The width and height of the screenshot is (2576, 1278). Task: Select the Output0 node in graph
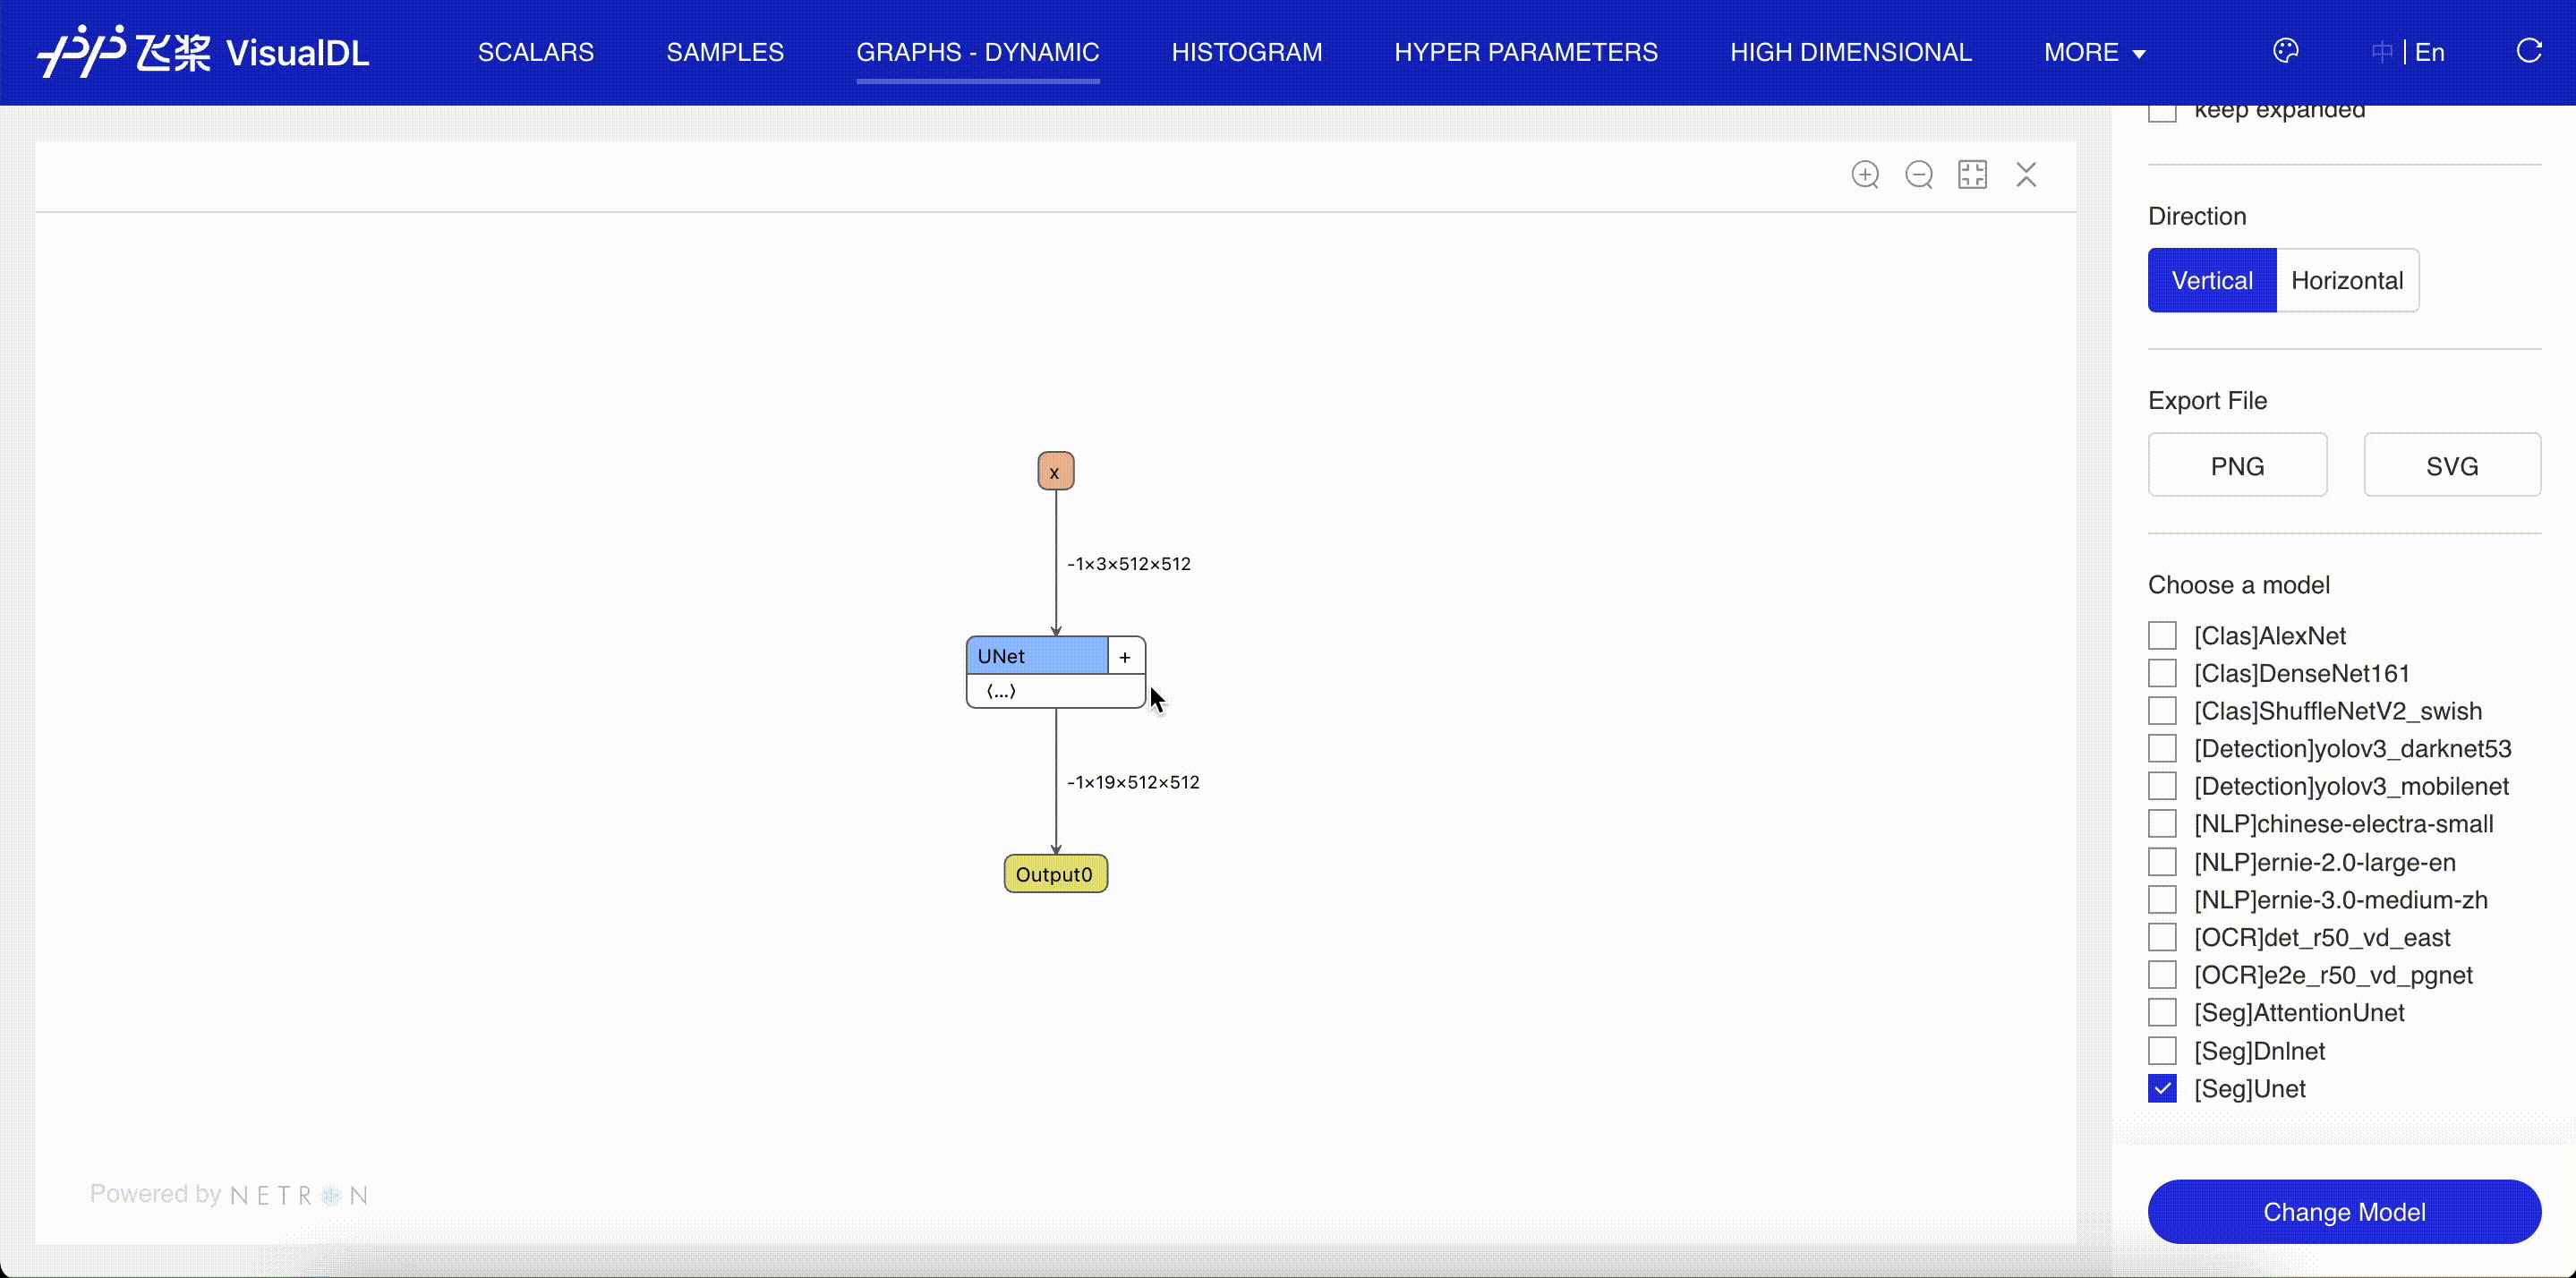click(1054, 875)
